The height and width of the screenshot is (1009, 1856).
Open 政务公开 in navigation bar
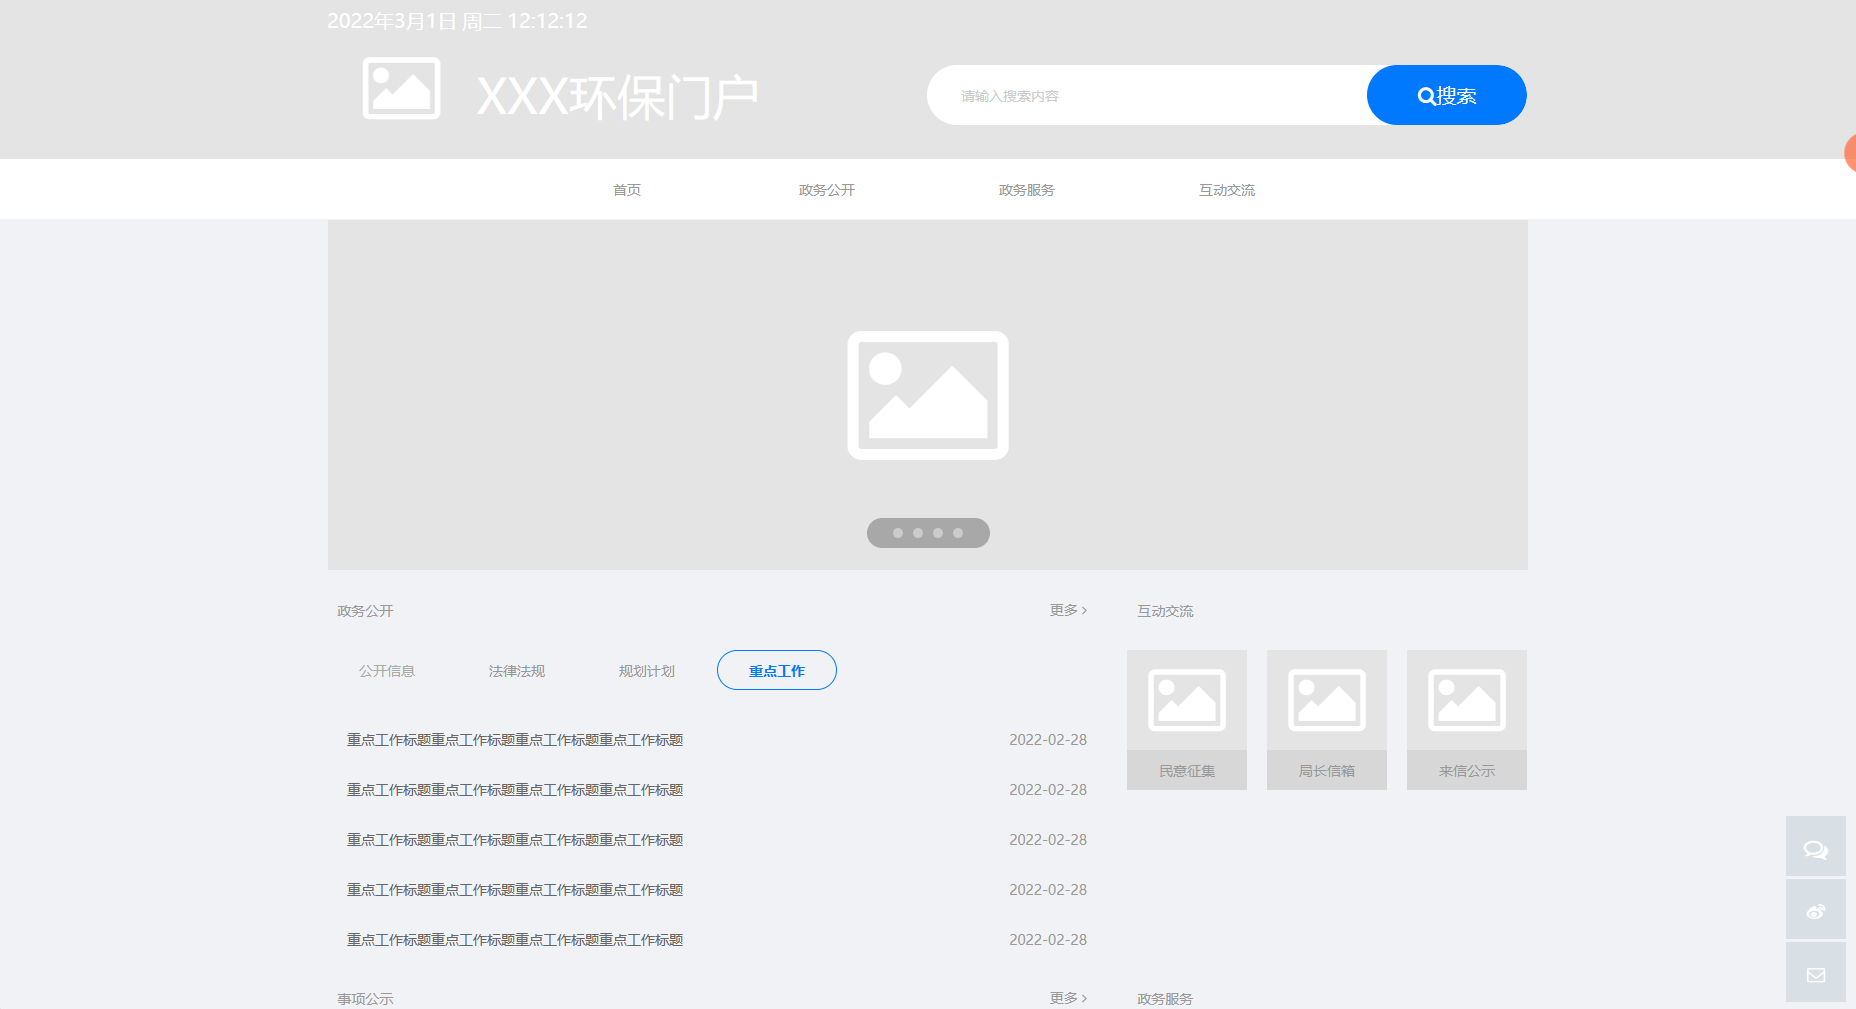pos(827,190)
